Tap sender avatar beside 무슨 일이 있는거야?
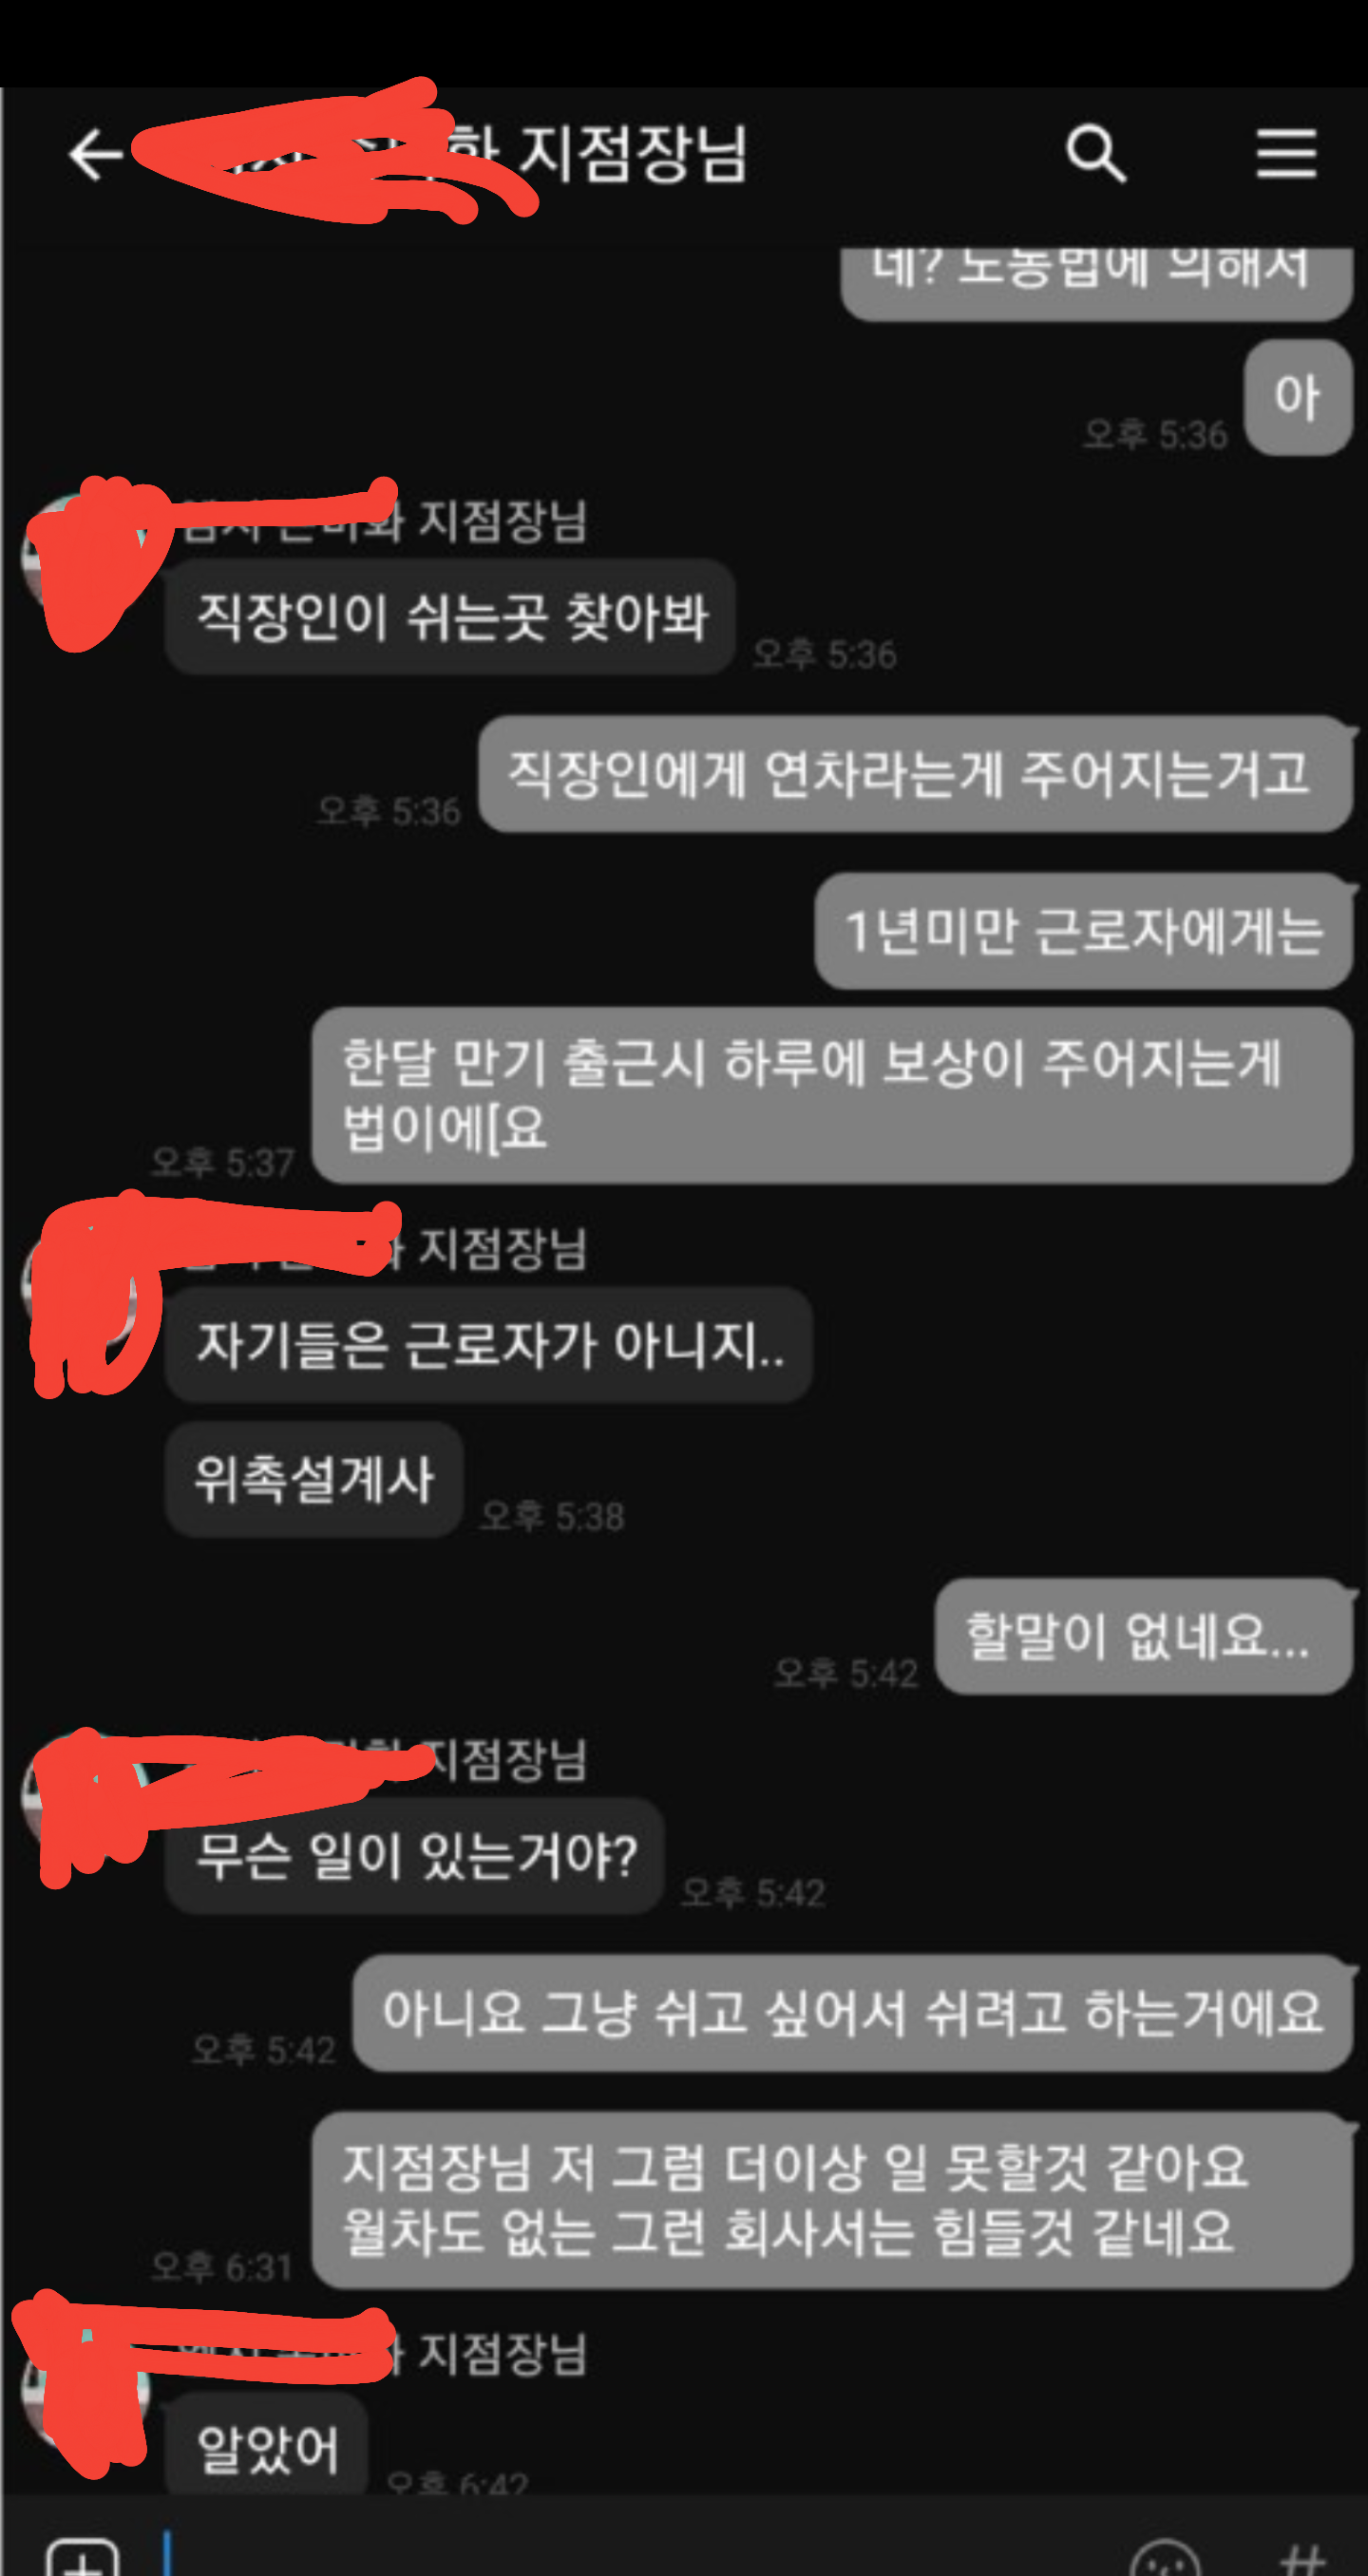The image size is (1368, 2576). [x=85, y=1795]
